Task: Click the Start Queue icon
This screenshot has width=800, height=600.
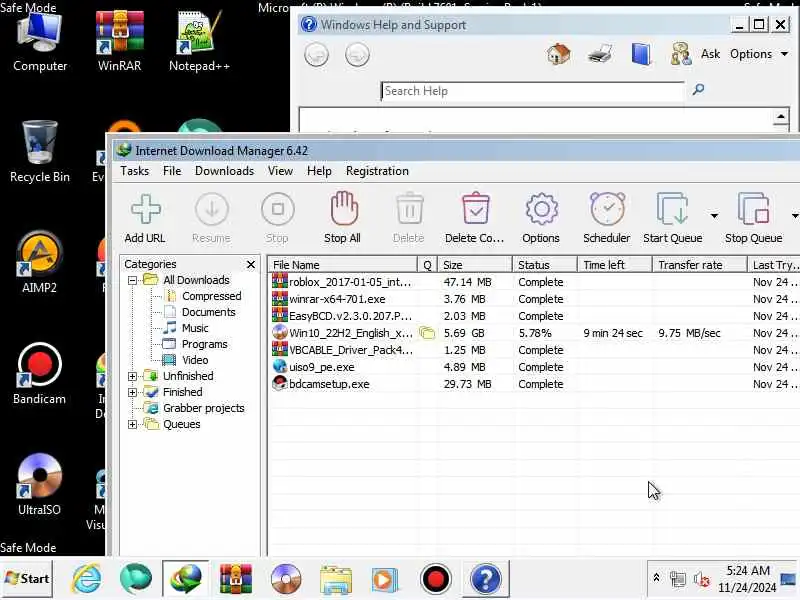Action: tap(672, 208)
